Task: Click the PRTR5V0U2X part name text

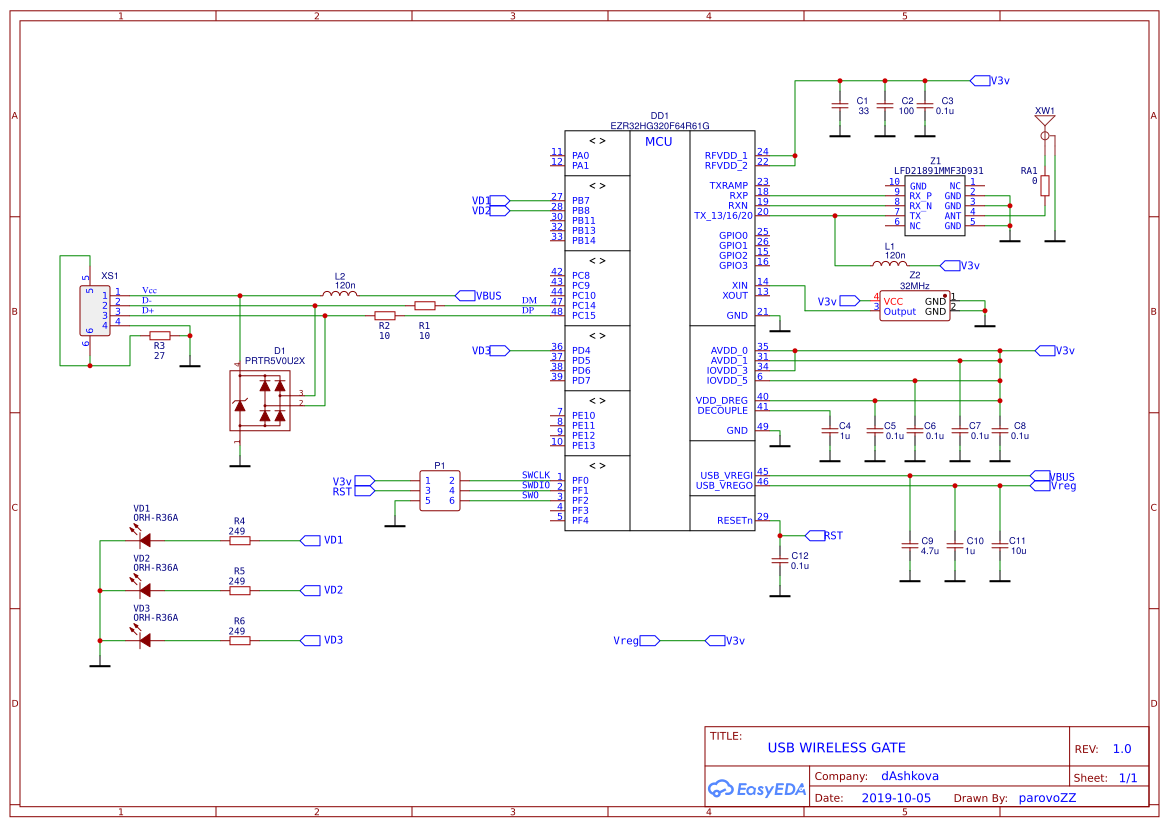Action: pyautogui.click(x=274, y=361)
